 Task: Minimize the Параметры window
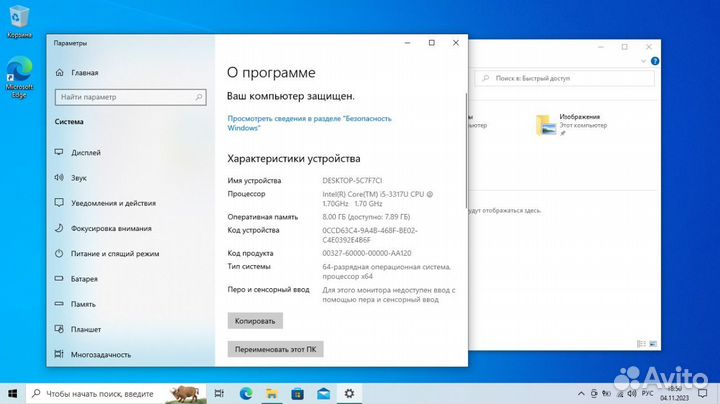[x=407, y=43]
